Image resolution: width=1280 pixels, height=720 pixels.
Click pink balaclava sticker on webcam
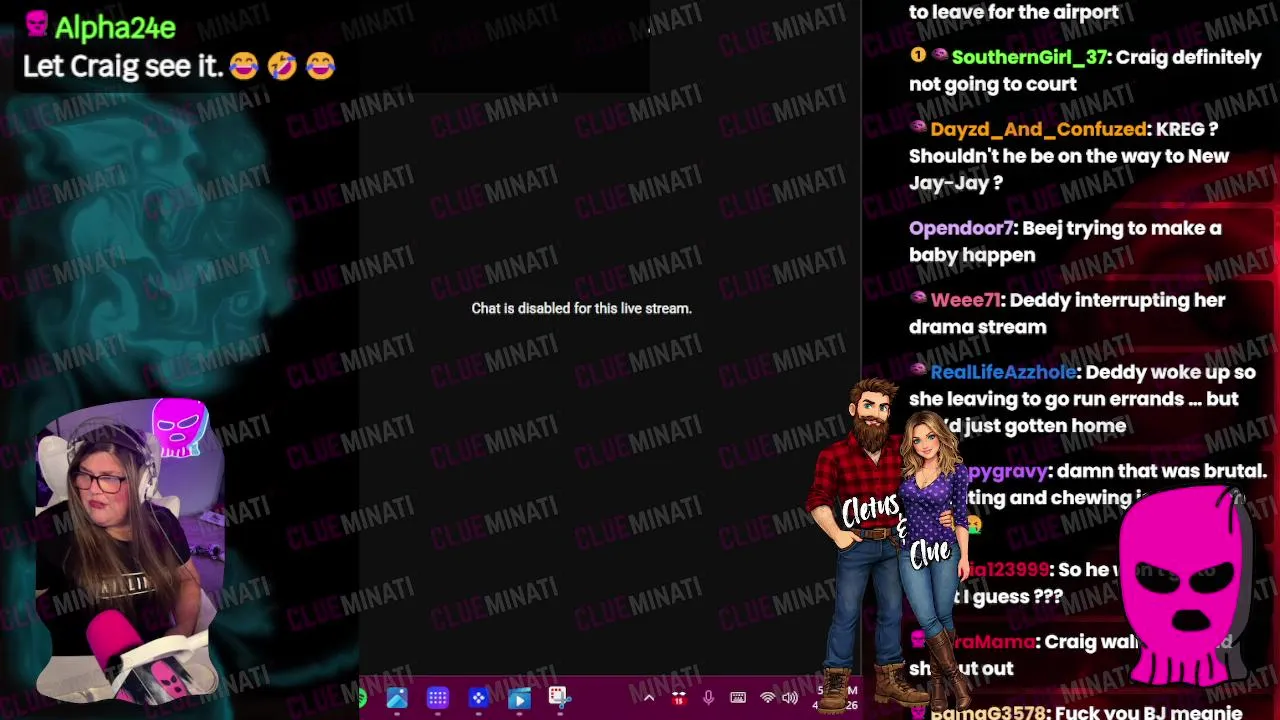click(179, 427)
